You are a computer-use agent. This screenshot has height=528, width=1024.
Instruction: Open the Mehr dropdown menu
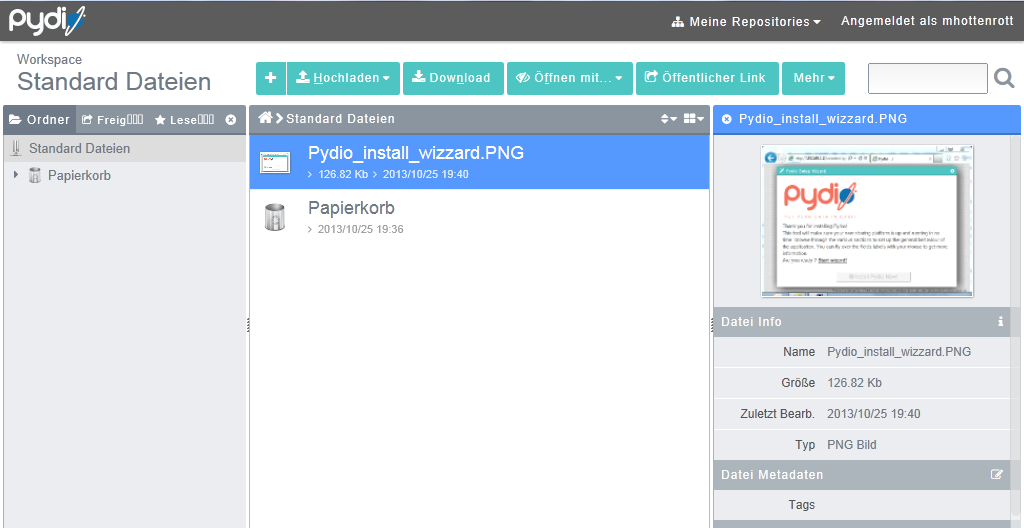point(813,78)
